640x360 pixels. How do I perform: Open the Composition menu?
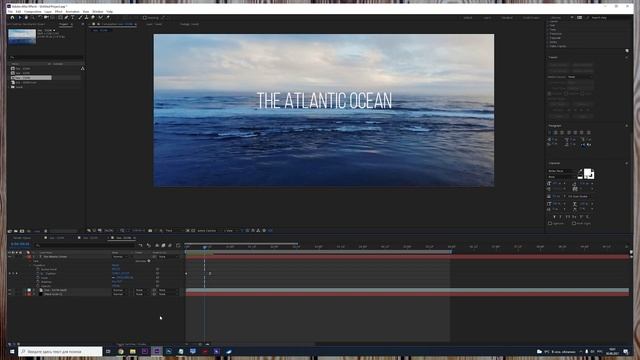(33, 11)
